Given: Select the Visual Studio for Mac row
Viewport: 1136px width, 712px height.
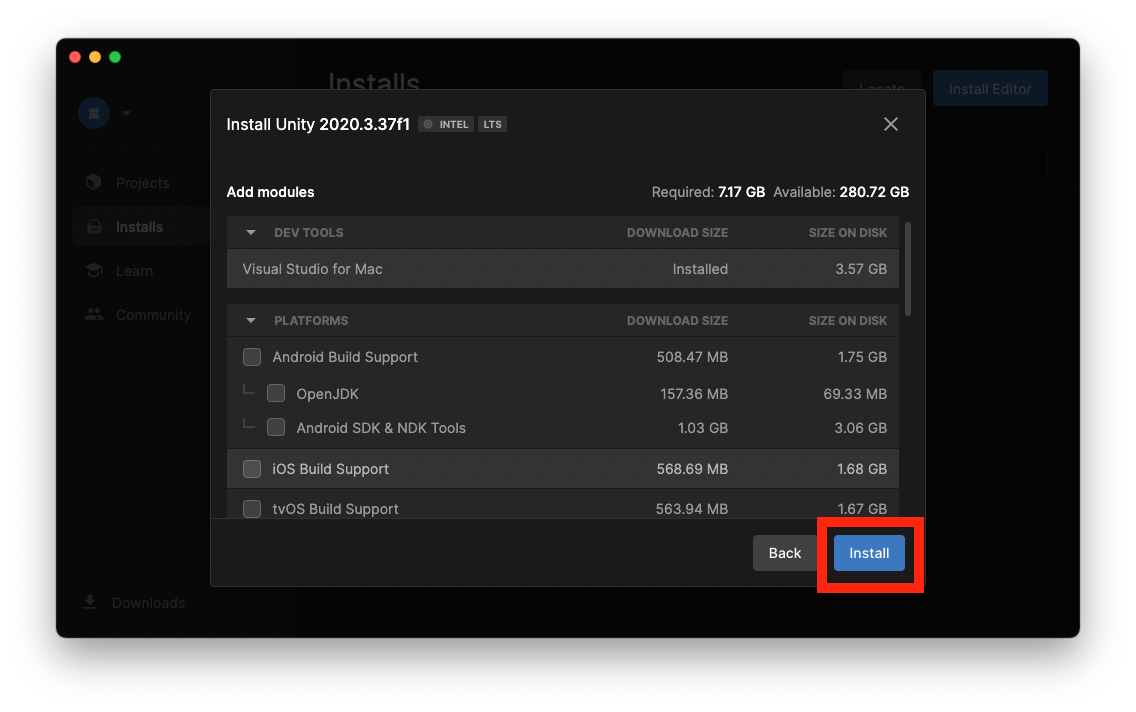Looking at the screenshot, I should coord(563,269).
